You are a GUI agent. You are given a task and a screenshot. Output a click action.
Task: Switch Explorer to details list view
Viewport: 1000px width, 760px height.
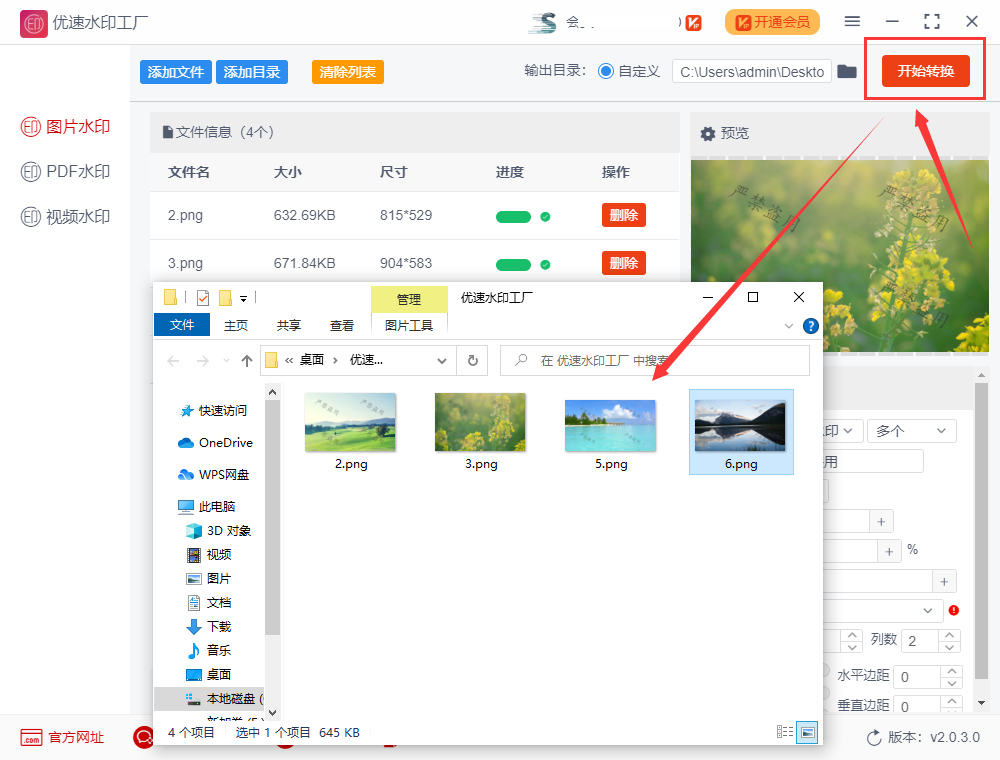pyautogui.click(x=785, y=732)
